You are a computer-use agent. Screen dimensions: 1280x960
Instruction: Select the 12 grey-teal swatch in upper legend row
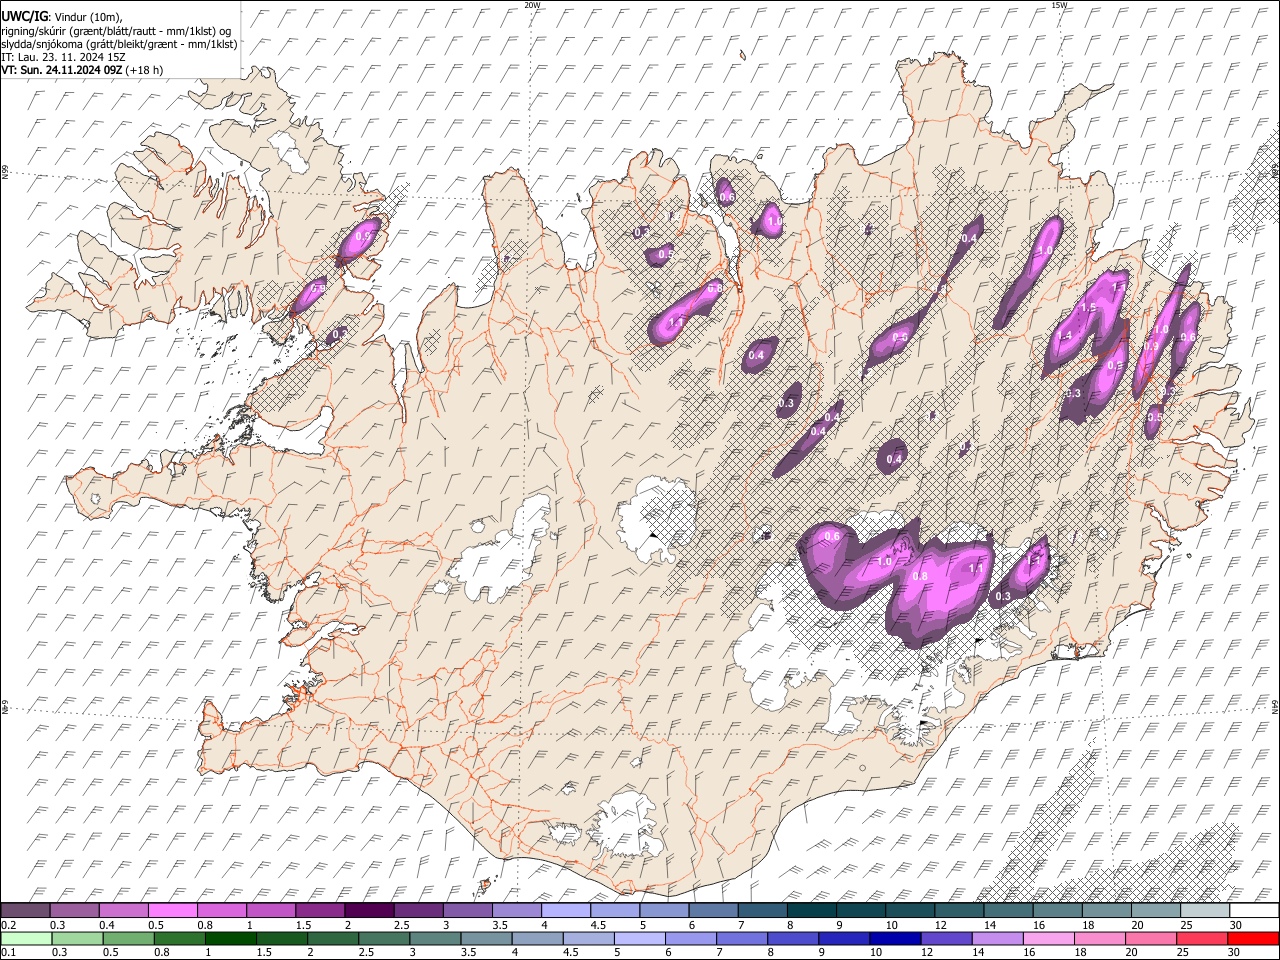click(x=959, y=911)
